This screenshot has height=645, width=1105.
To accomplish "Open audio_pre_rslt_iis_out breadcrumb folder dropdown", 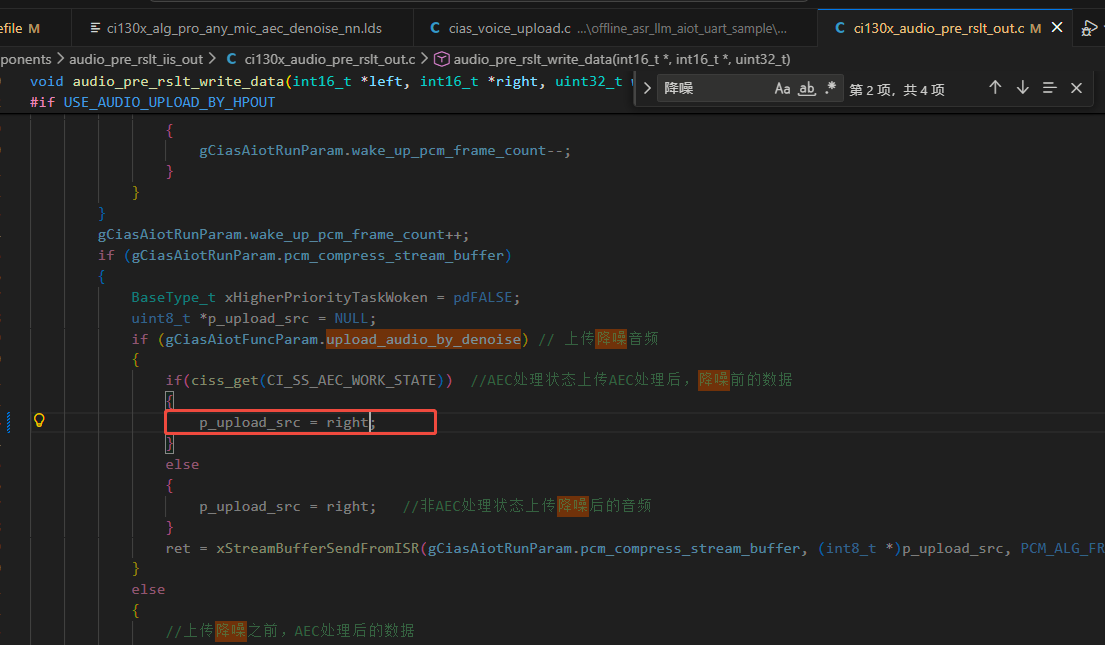I will (x=135, y=60).
